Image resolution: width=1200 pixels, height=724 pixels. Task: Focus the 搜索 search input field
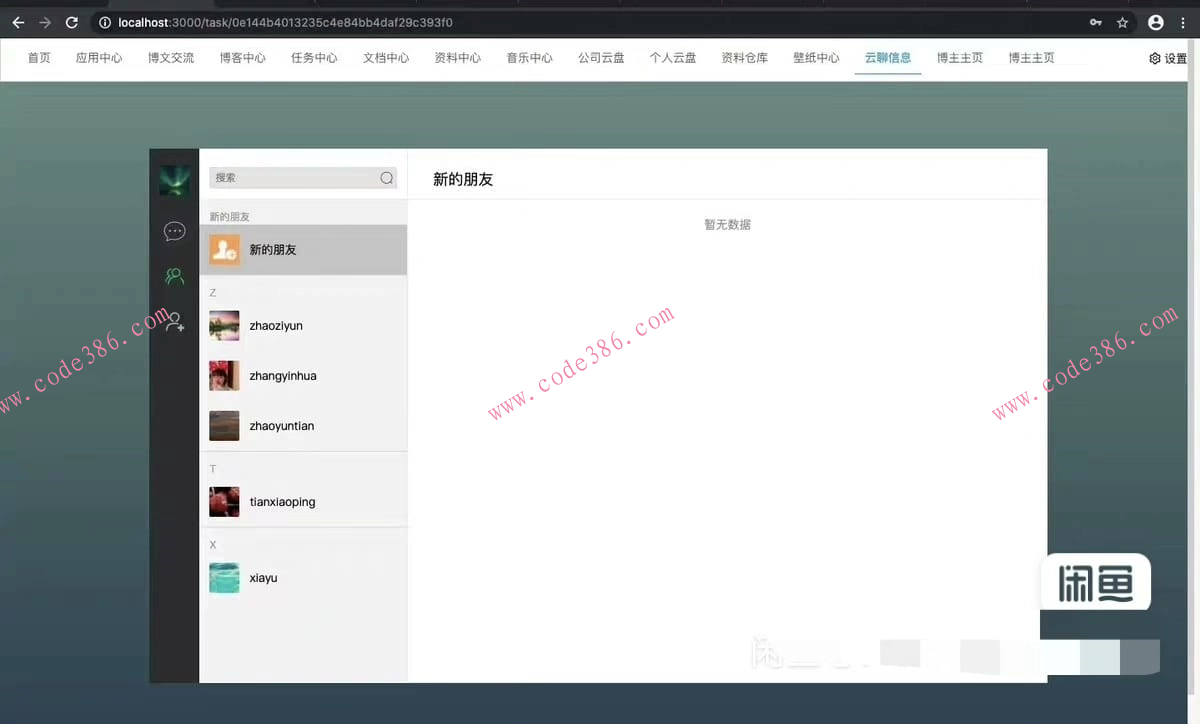303,178
